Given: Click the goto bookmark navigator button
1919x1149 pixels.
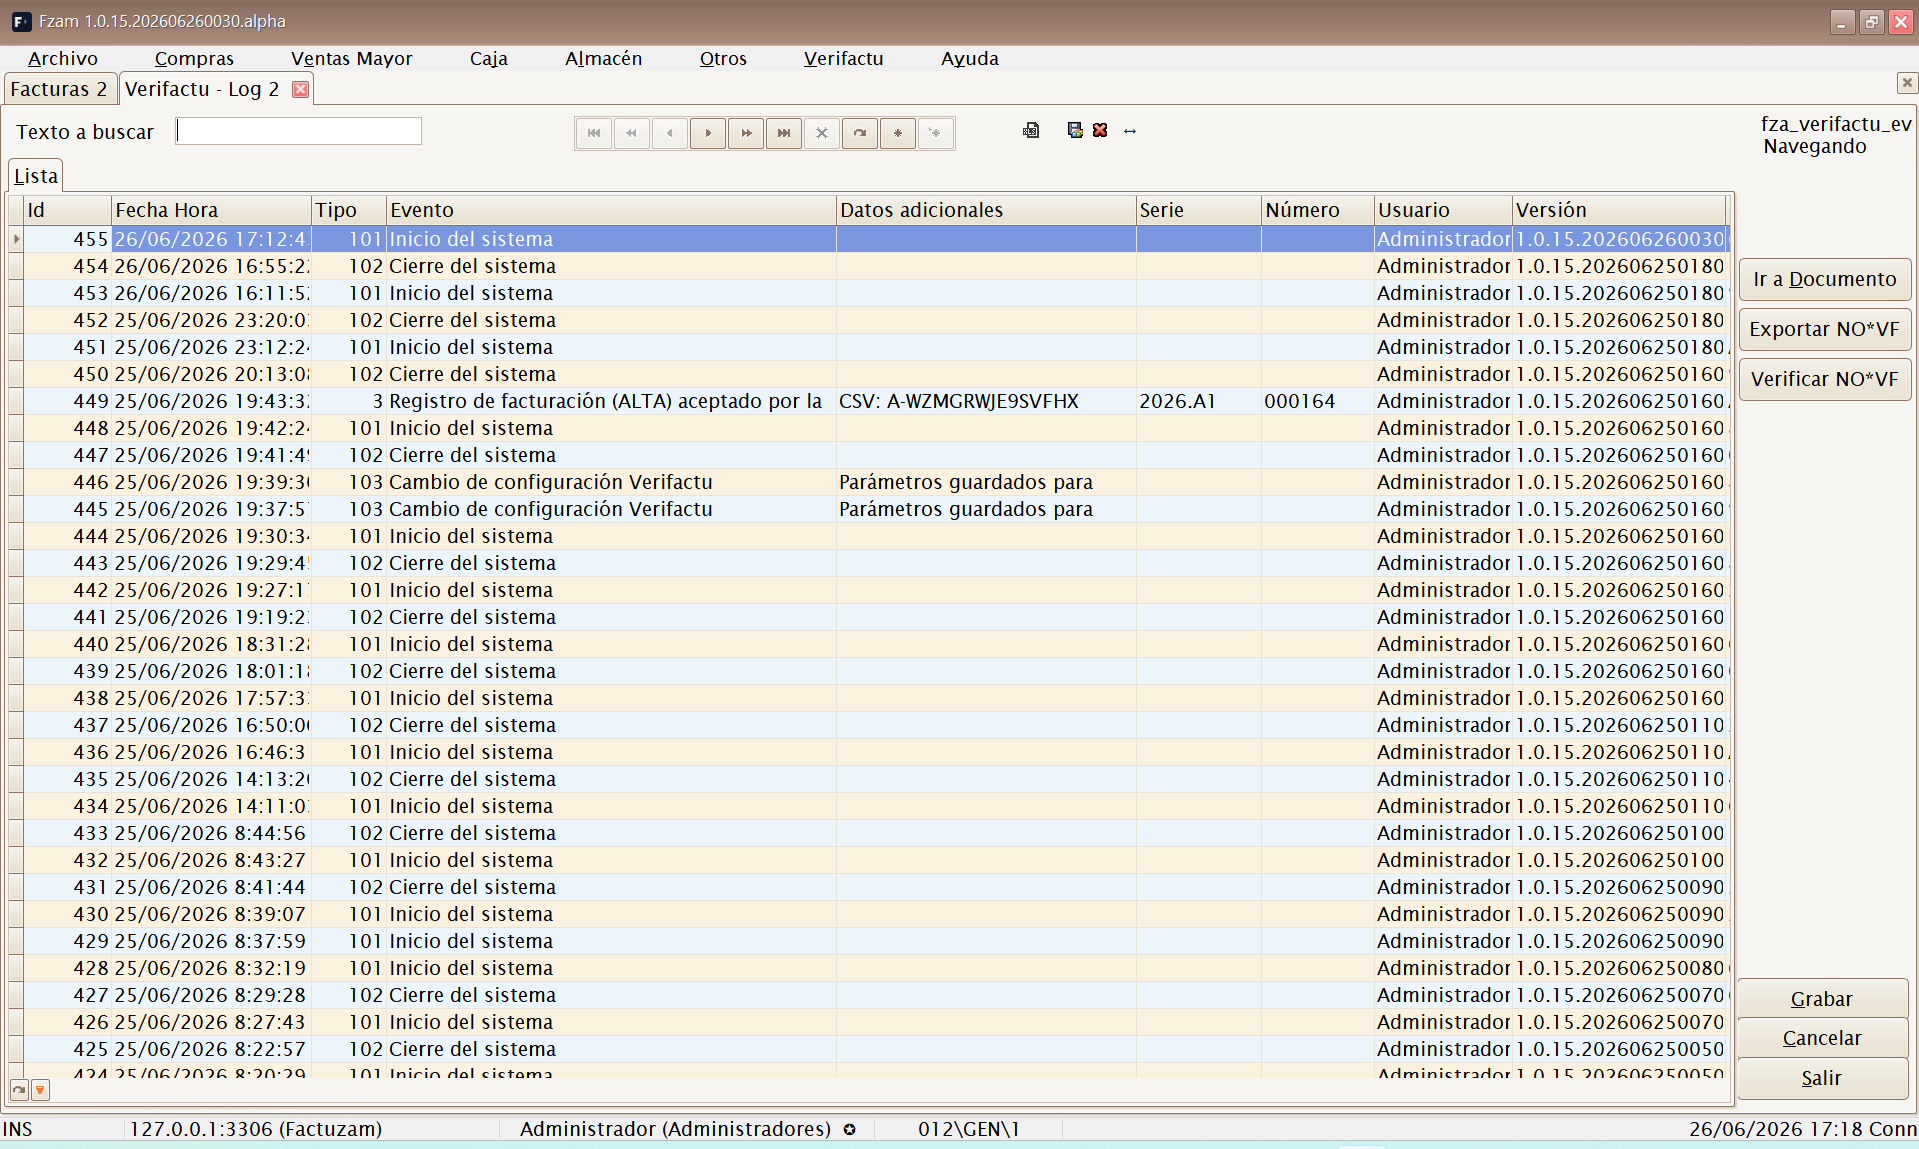Looking at the screenshot, I should click(936, 133).
